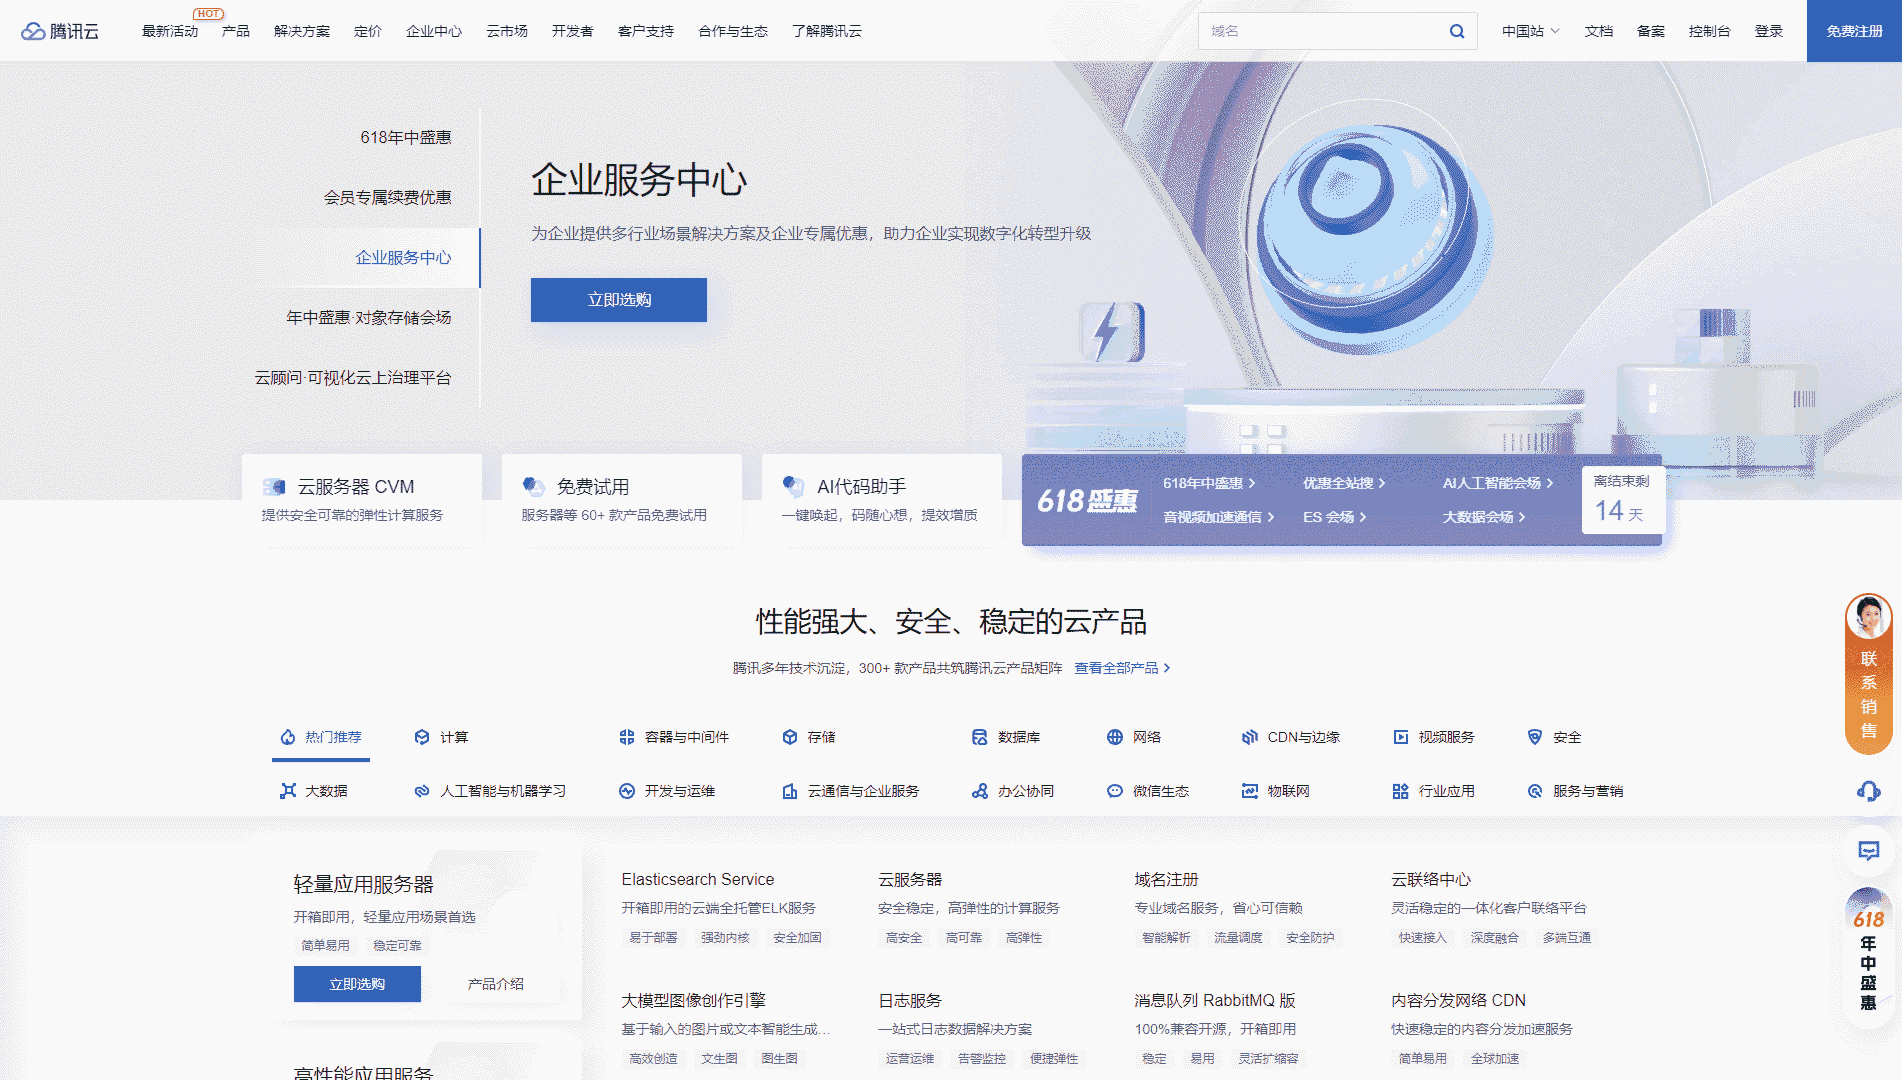This screenshot has width=1902, height=1080.
Task: Click the 行业应用 grid icon
Action: pyautogui.click(x=1401, y=791)
